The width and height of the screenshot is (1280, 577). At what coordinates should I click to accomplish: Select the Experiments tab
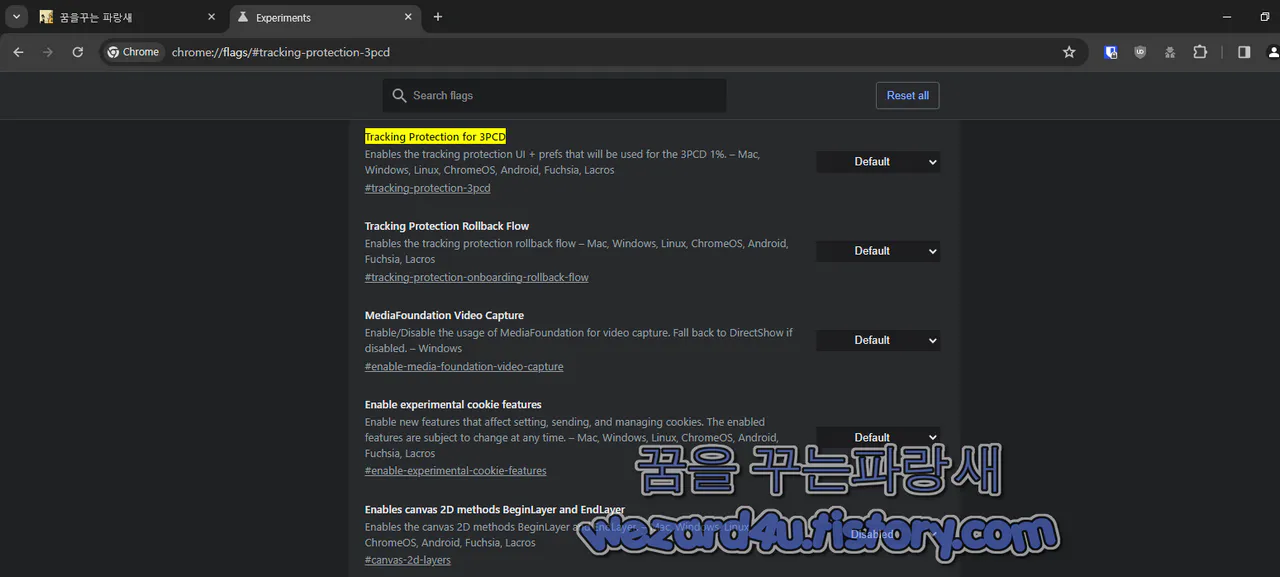[x=326, y=17]
